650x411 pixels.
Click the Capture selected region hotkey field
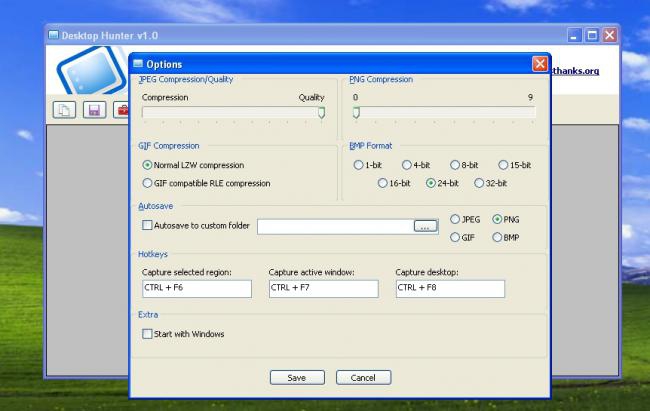[197, 288]
